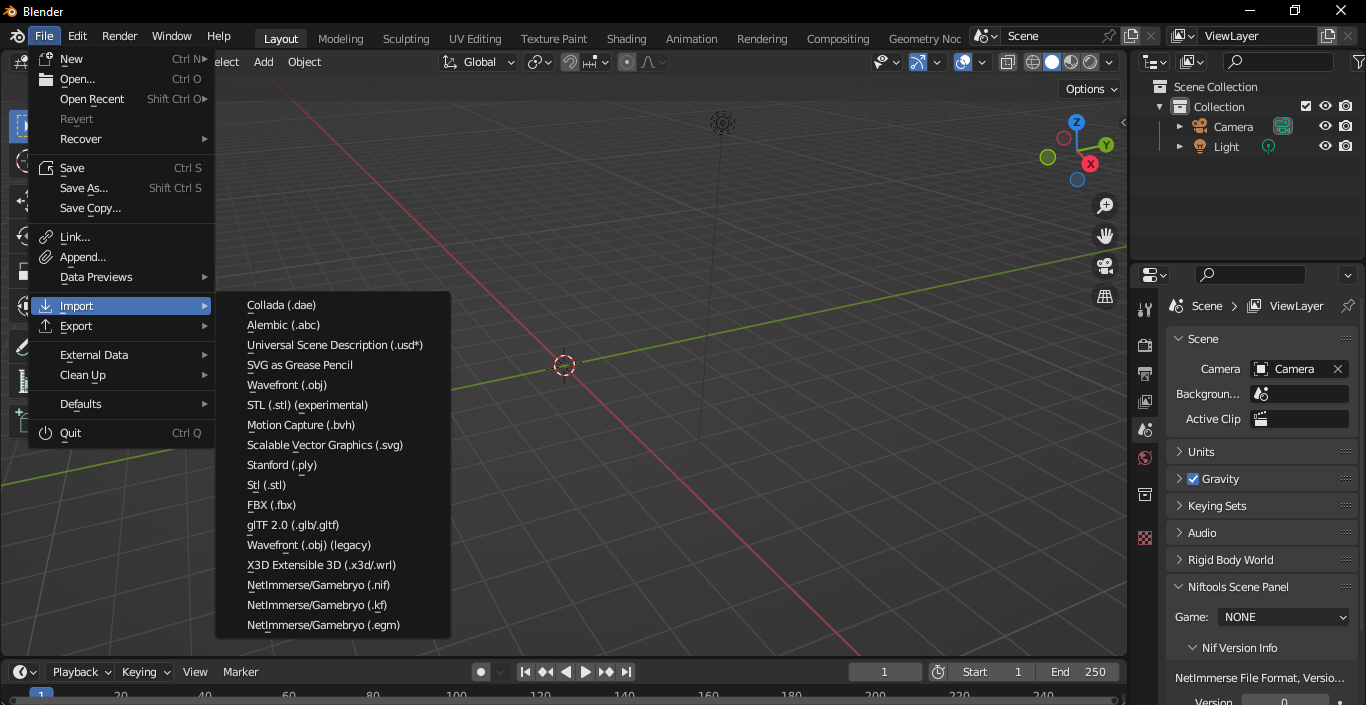Click the red X axis gizmo ball

[1090, 163]
